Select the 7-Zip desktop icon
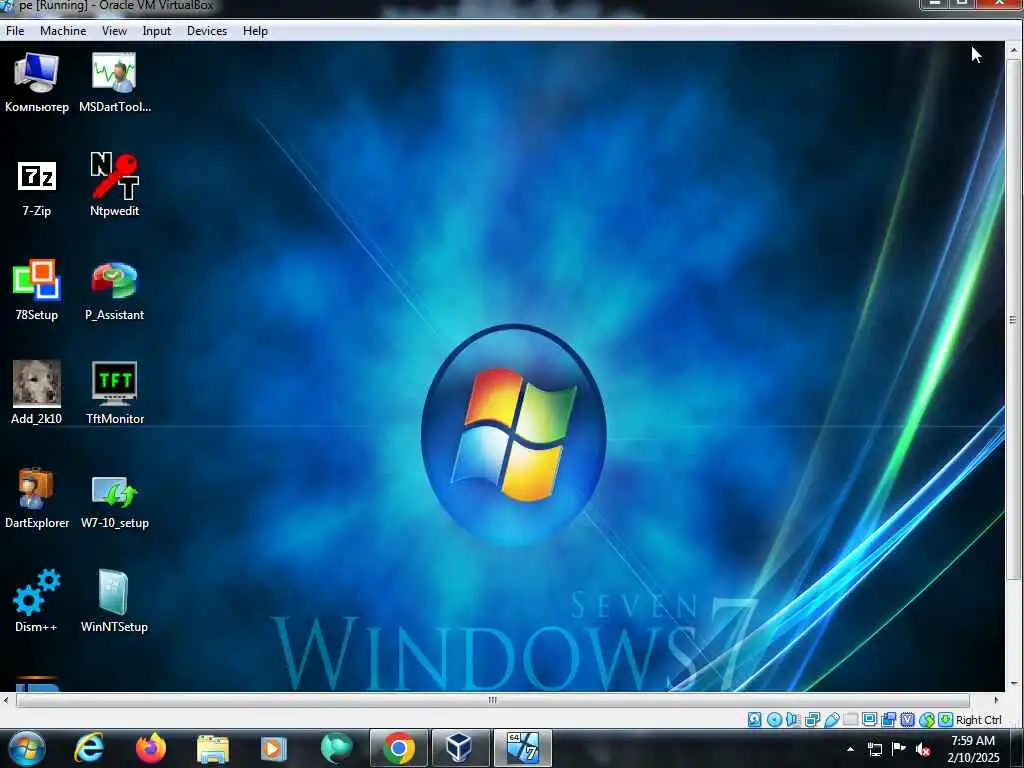 (x=37, y=187)
